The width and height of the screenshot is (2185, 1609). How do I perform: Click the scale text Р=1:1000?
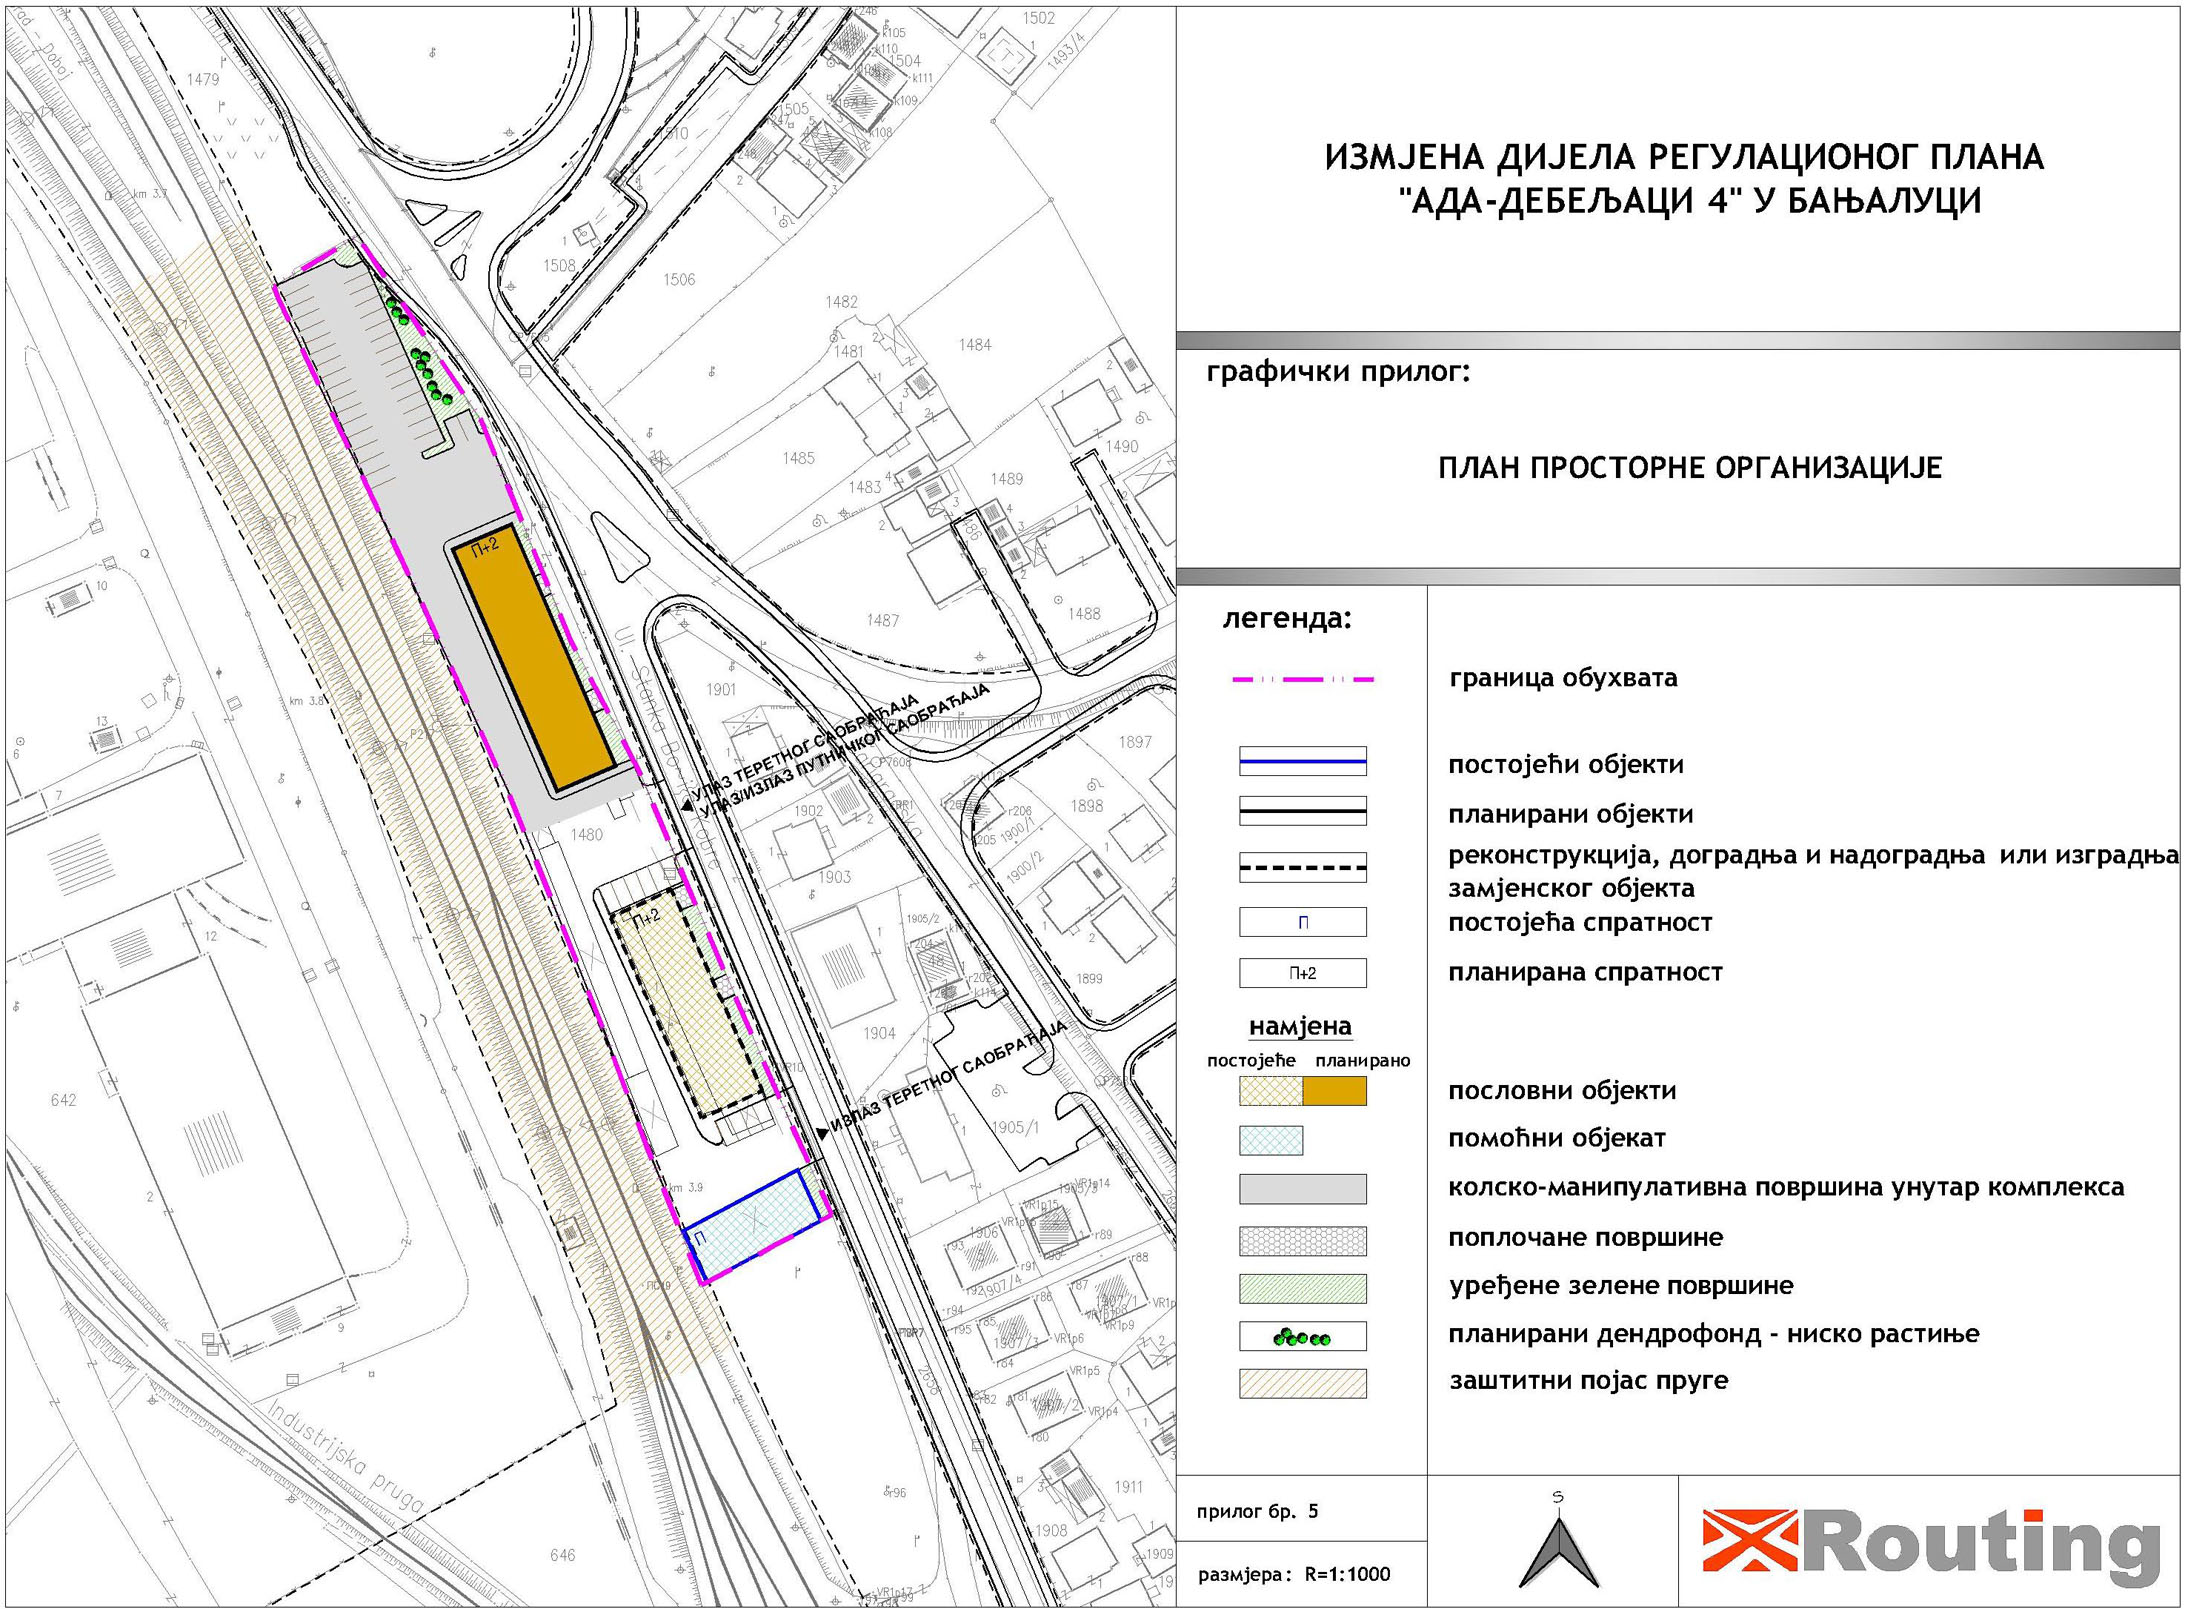(1347, 1575)
